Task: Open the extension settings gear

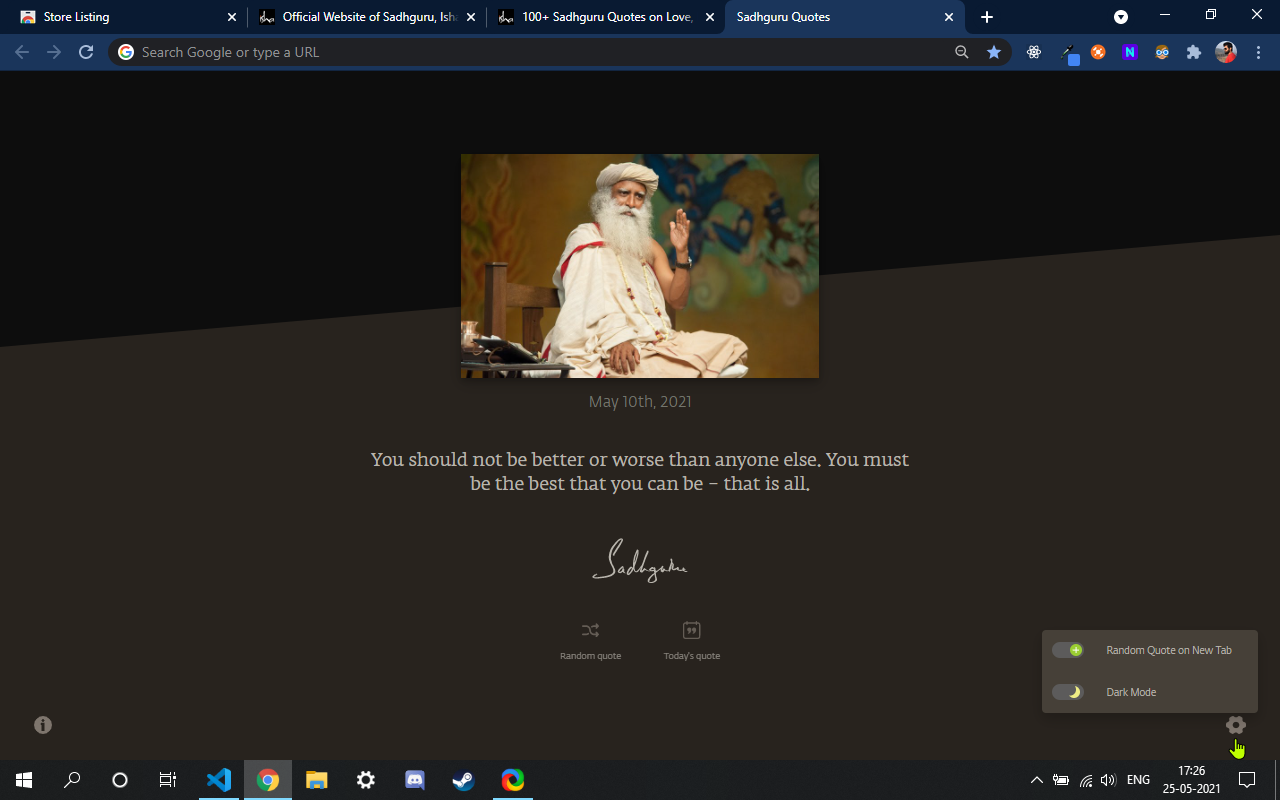Action: tap(1235, 724)
